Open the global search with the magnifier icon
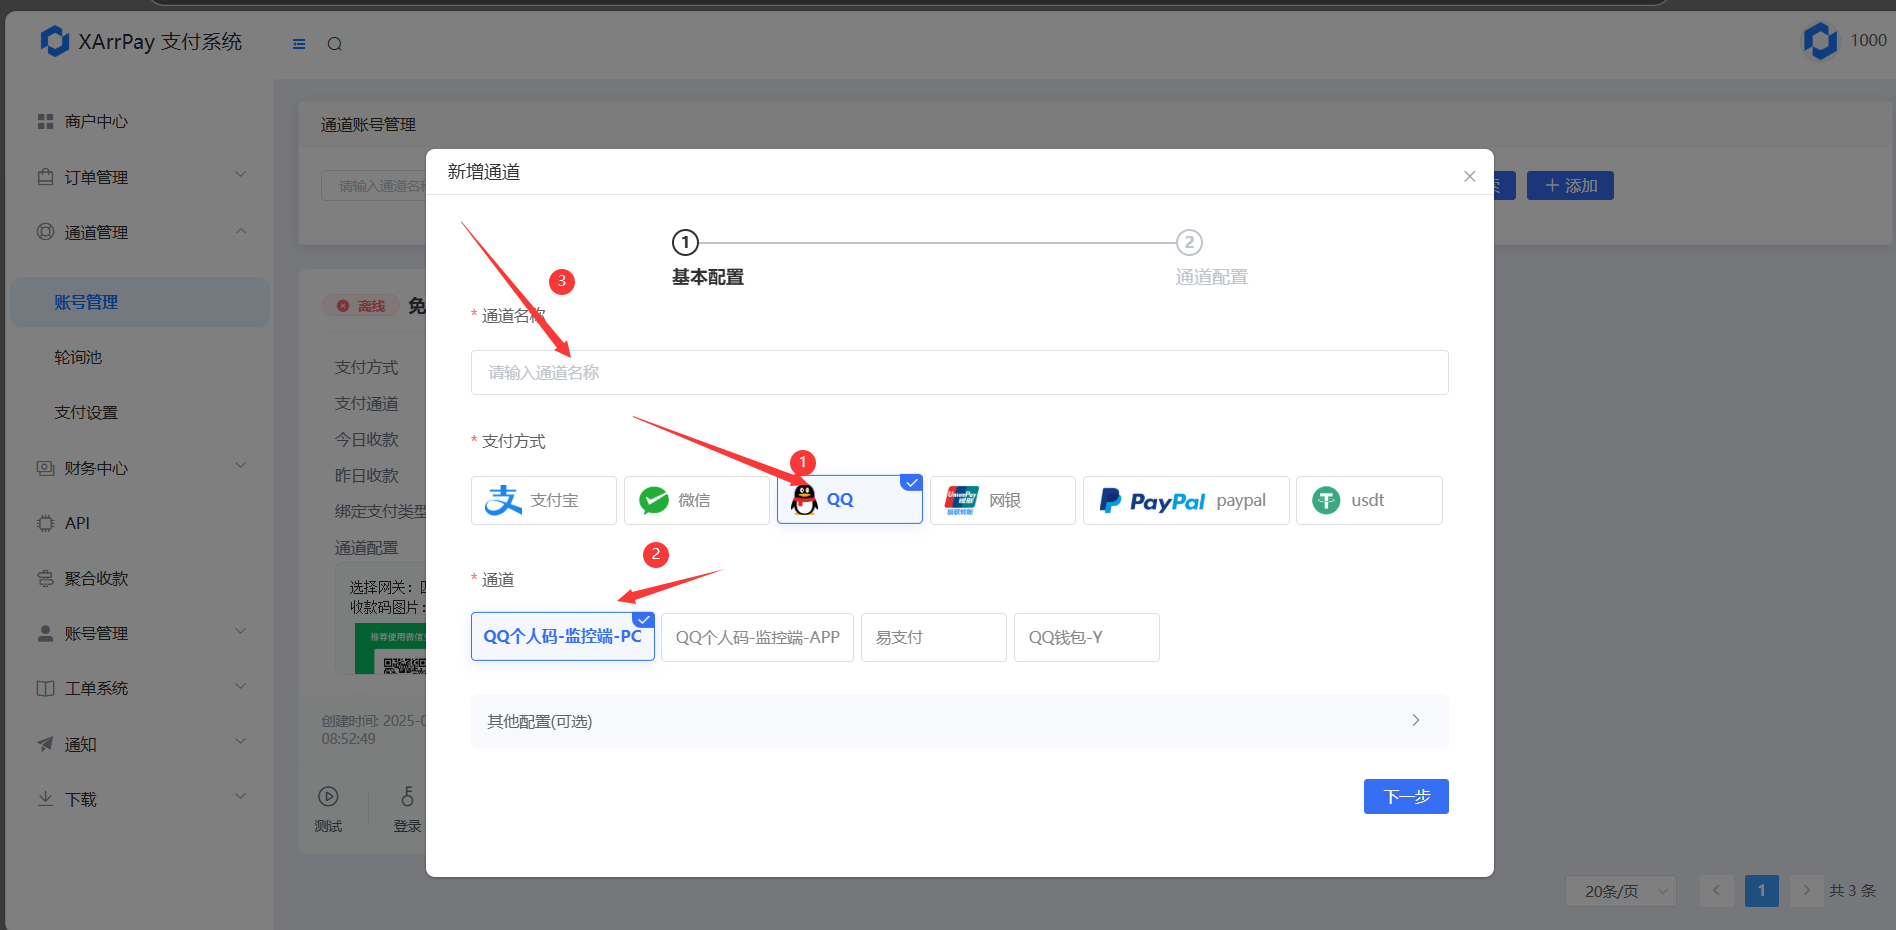This screenshot has height=930, width=1896. [x=334, y=43]
